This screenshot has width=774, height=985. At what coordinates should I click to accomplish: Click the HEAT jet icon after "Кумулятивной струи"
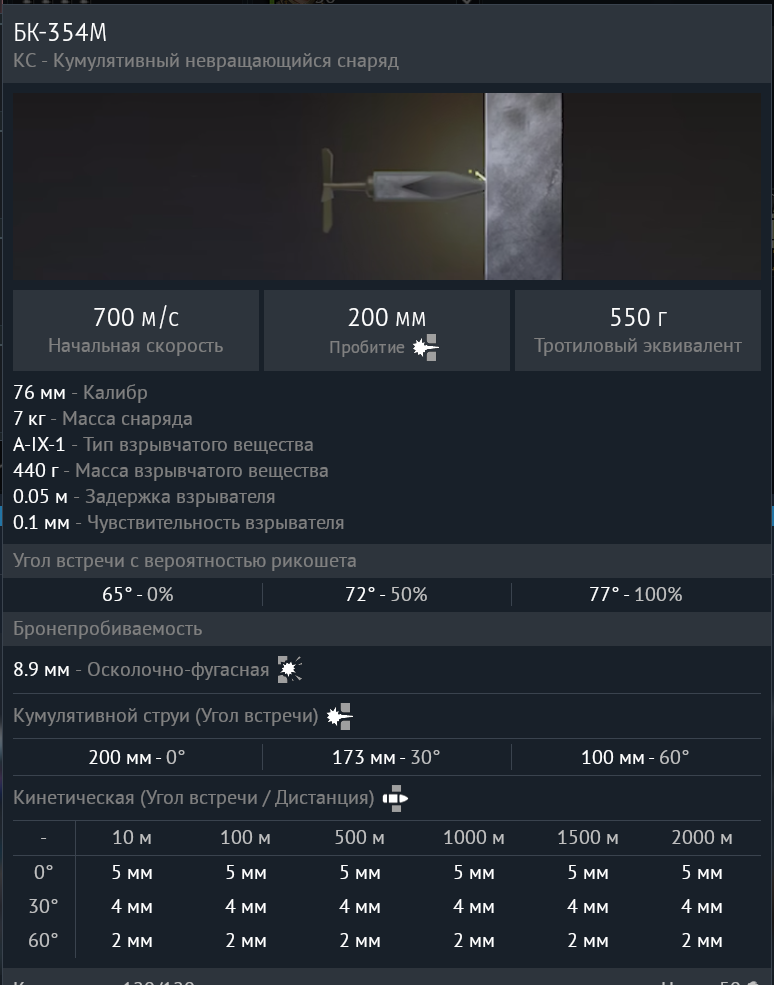point(340,716)
